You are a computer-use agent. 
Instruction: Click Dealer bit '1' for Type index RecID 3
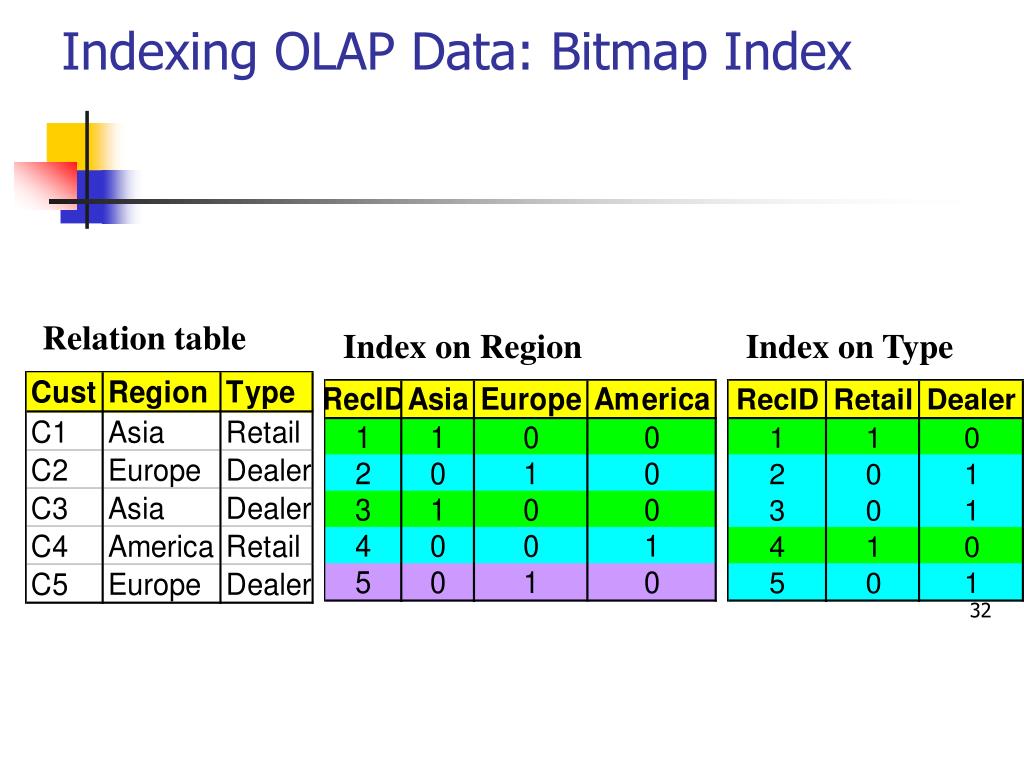pos(971,509)
